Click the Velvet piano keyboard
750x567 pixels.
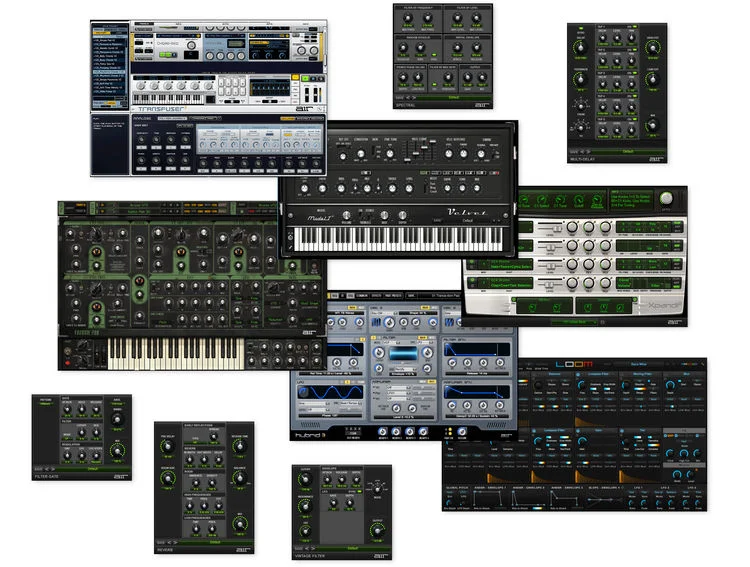click(398, 239)
